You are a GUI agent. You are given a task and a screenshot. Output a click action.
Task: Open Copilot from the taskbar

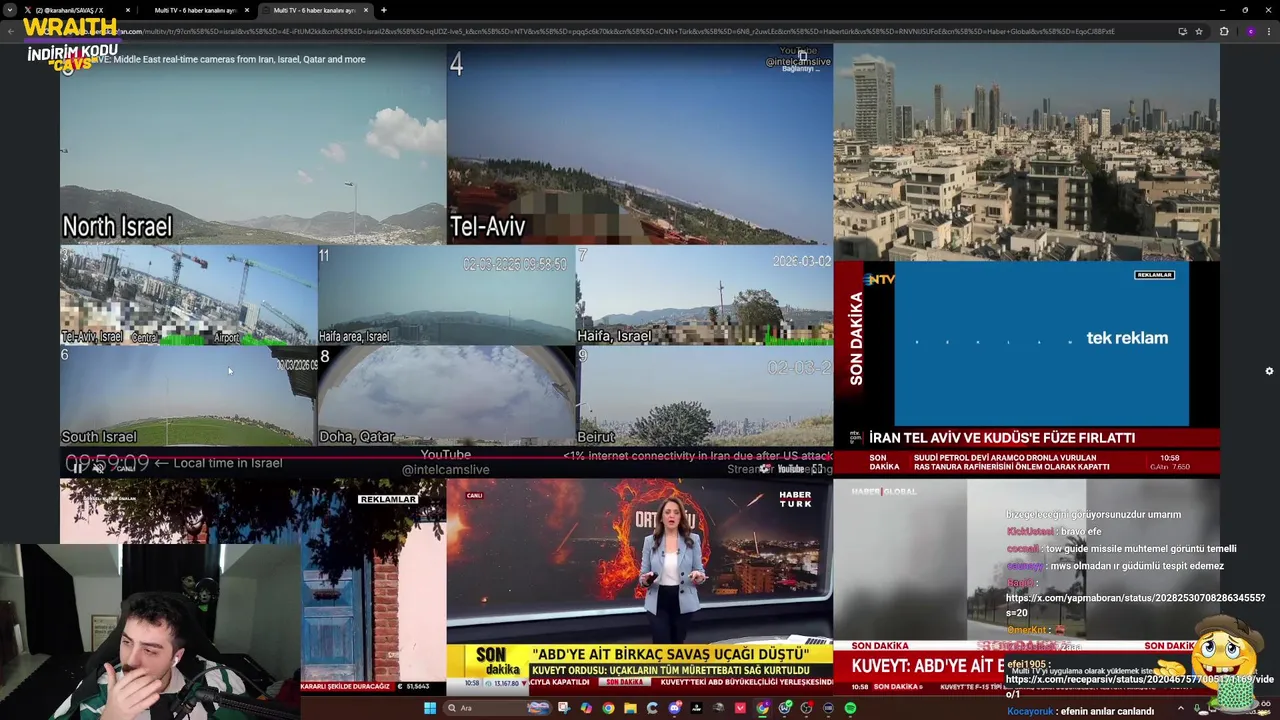click(x=587, y=708)
